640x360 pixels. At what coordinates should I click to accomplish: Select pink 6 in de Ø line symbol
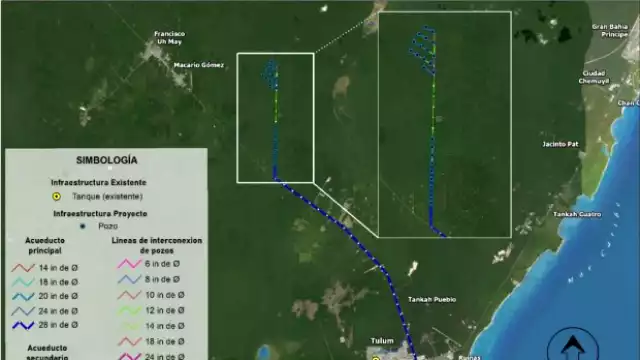click(x=129, y=264)
